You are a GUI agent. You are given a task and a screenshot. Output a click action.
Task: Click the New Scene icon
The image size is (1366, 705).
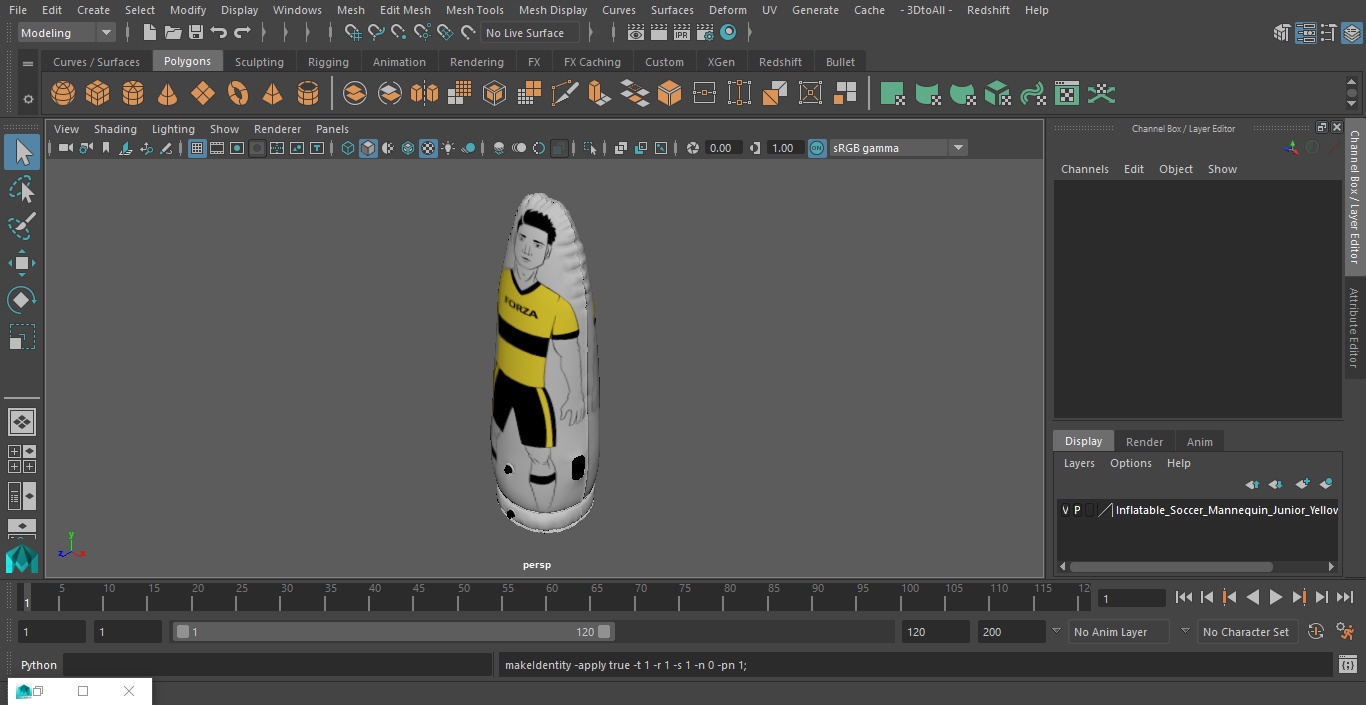coord(149,33)
